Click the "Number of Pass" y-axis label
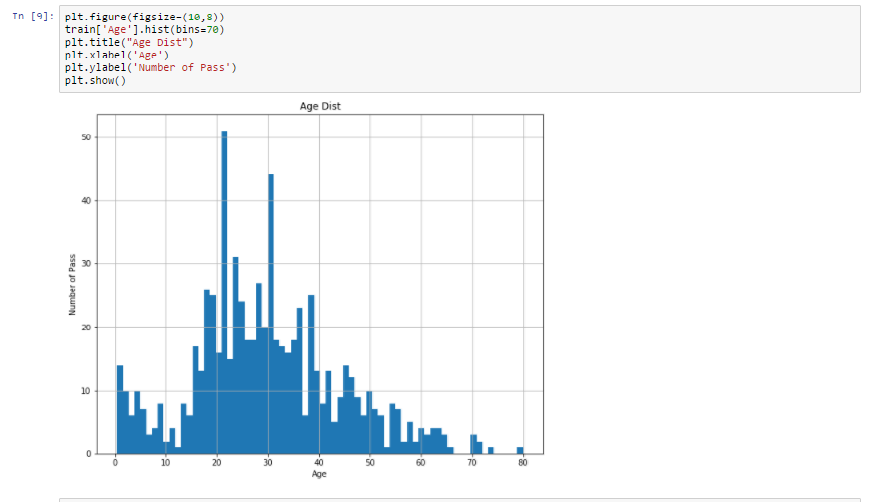The image size is (873, 502). tap(72, 284)
